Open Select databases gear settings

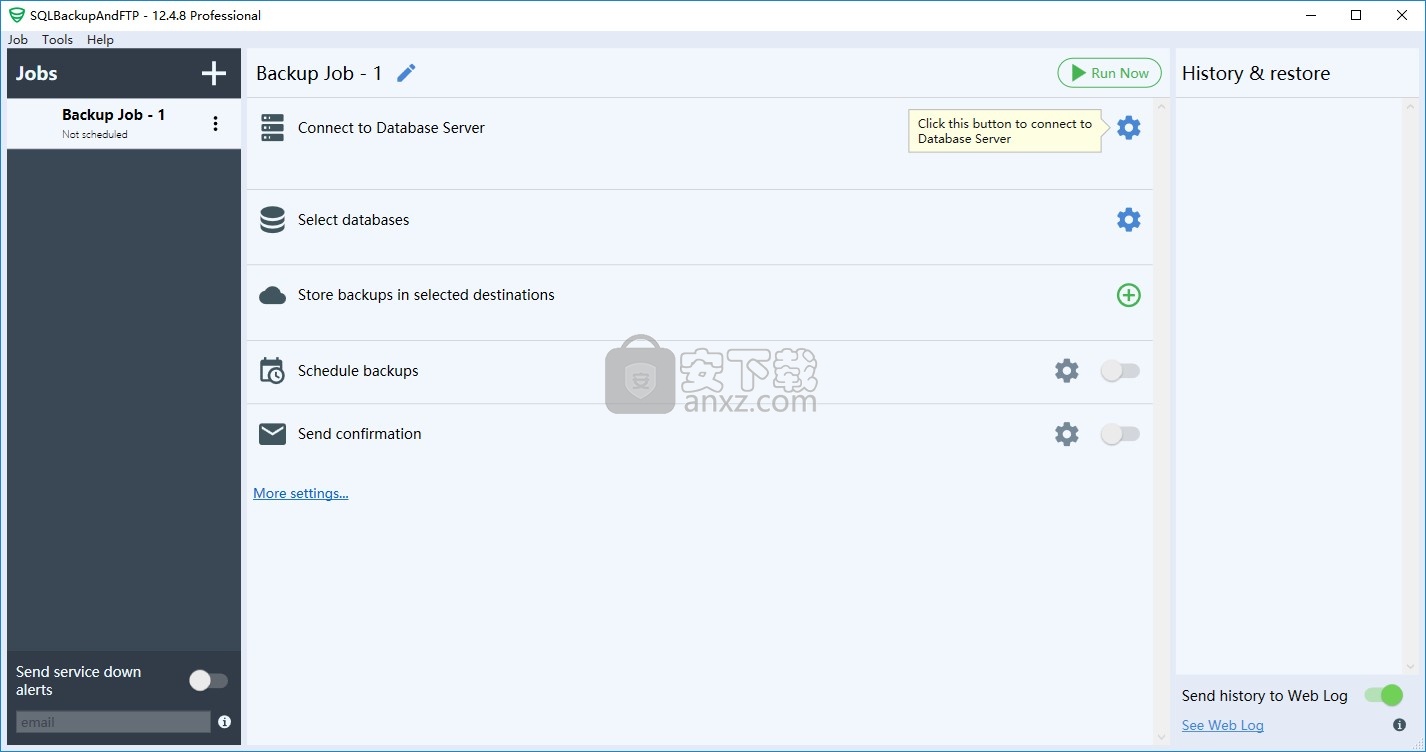1128,220
